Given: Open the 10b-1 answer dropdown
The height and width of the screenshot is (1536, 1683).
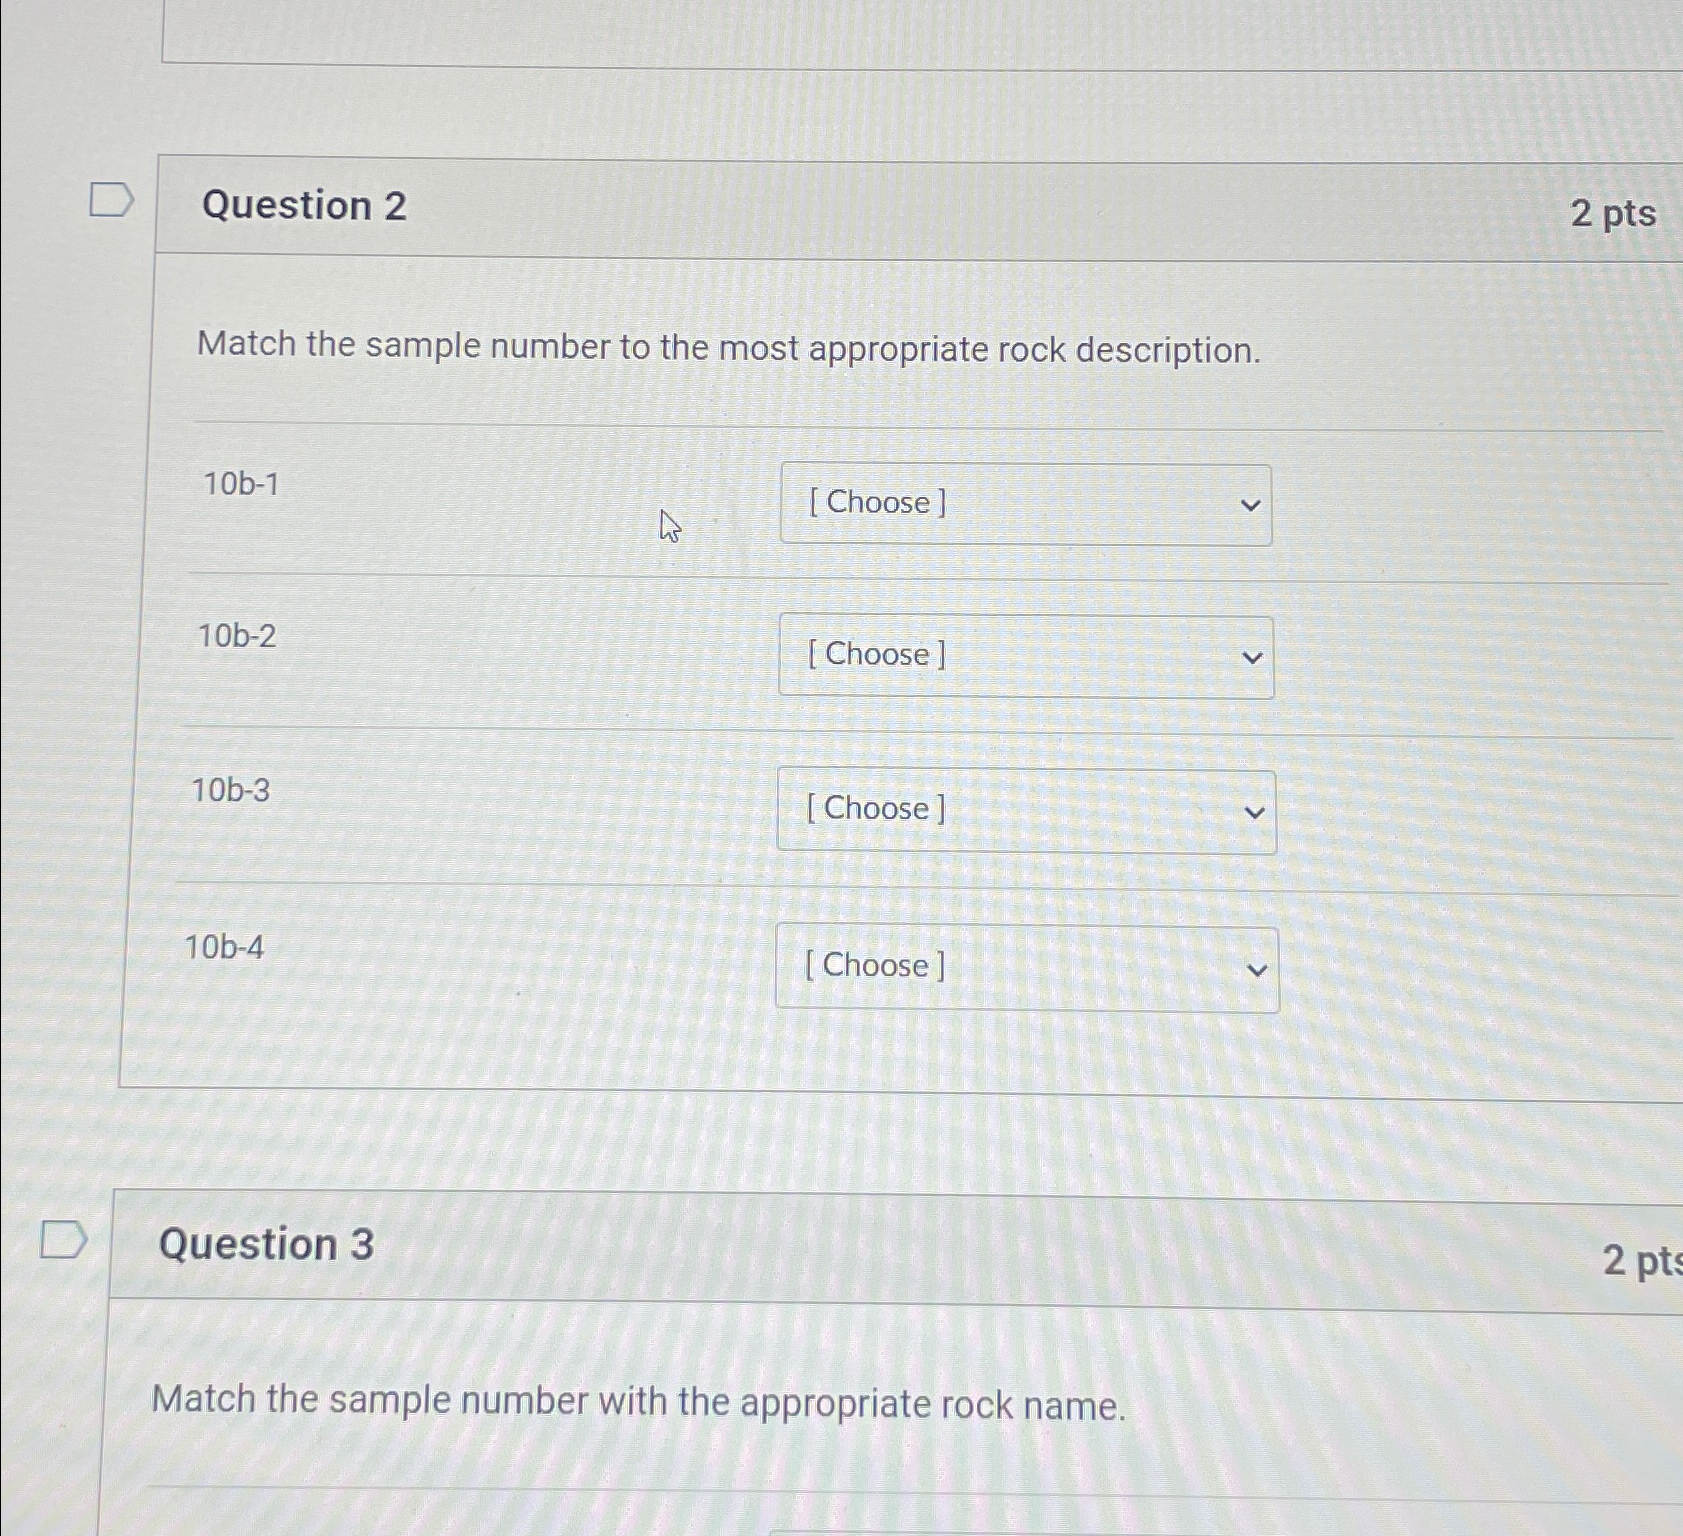Looking at the screenshot, I should click(1025, 505).
